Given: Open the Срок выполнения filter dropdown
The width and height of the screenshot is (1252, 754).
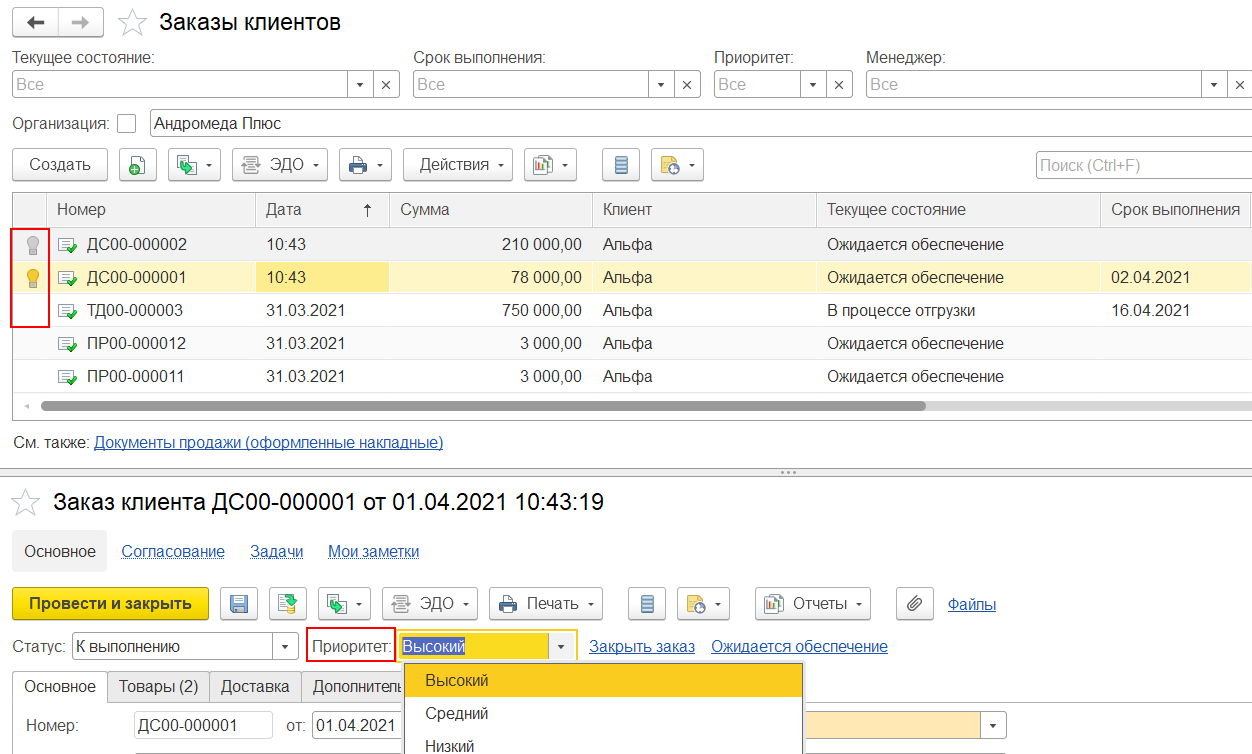Looking at the screenshot, I should (x=661, y=85).
